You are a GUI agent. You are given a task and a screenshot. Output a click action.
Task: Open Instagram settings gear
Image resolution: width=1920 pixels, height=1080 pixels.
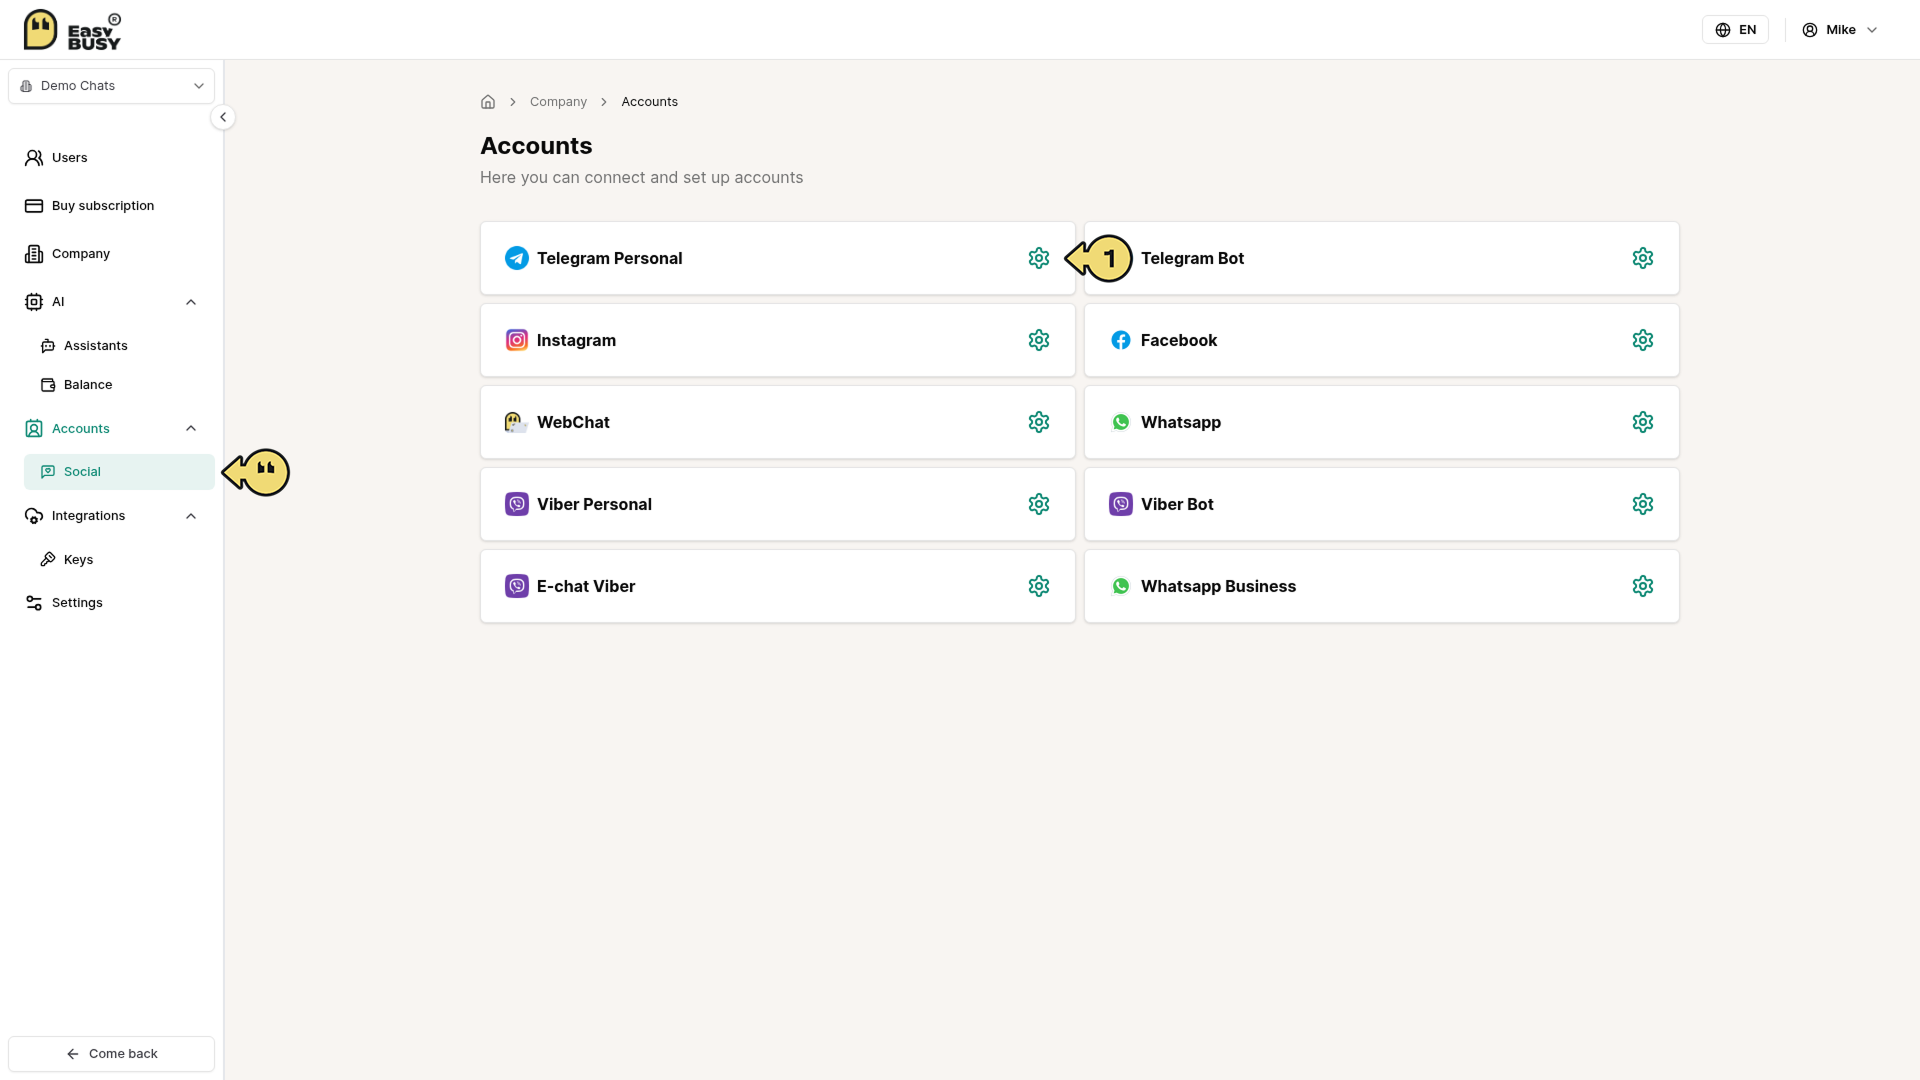tap(1039, 340)
